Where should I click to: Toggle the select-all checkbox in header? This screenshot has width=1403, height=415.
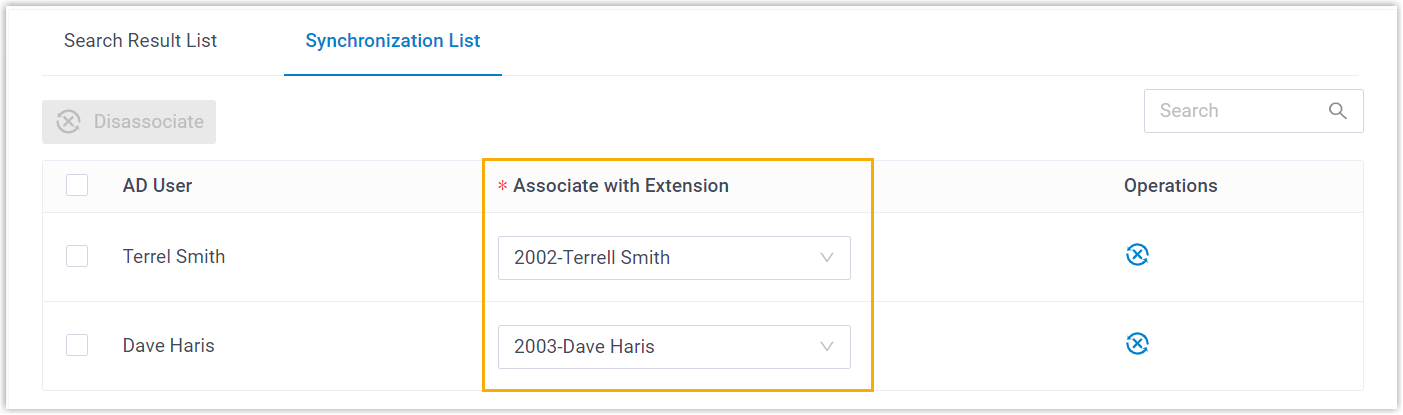77,185
